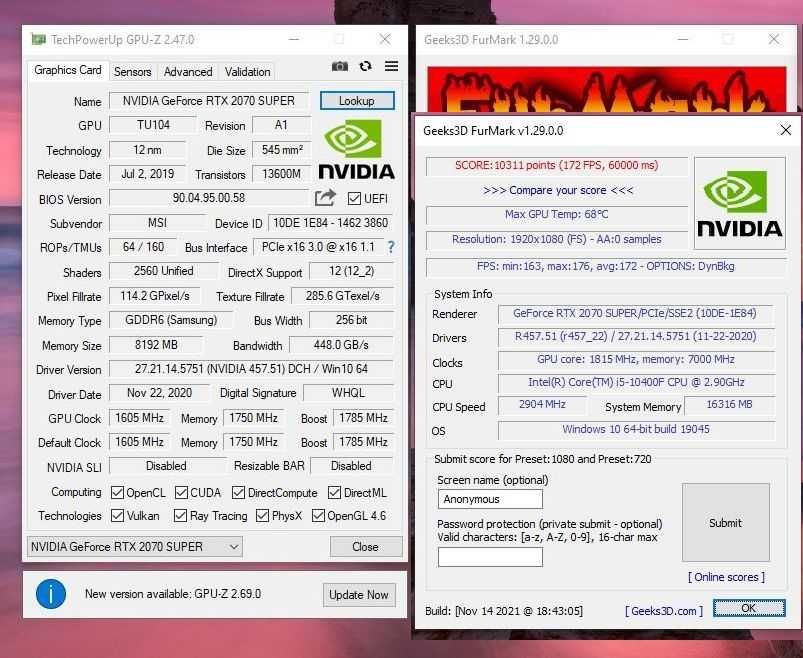Click the Max GPU Temp: 68°C field
803x658 pixels.
click(x=557, y=215)
